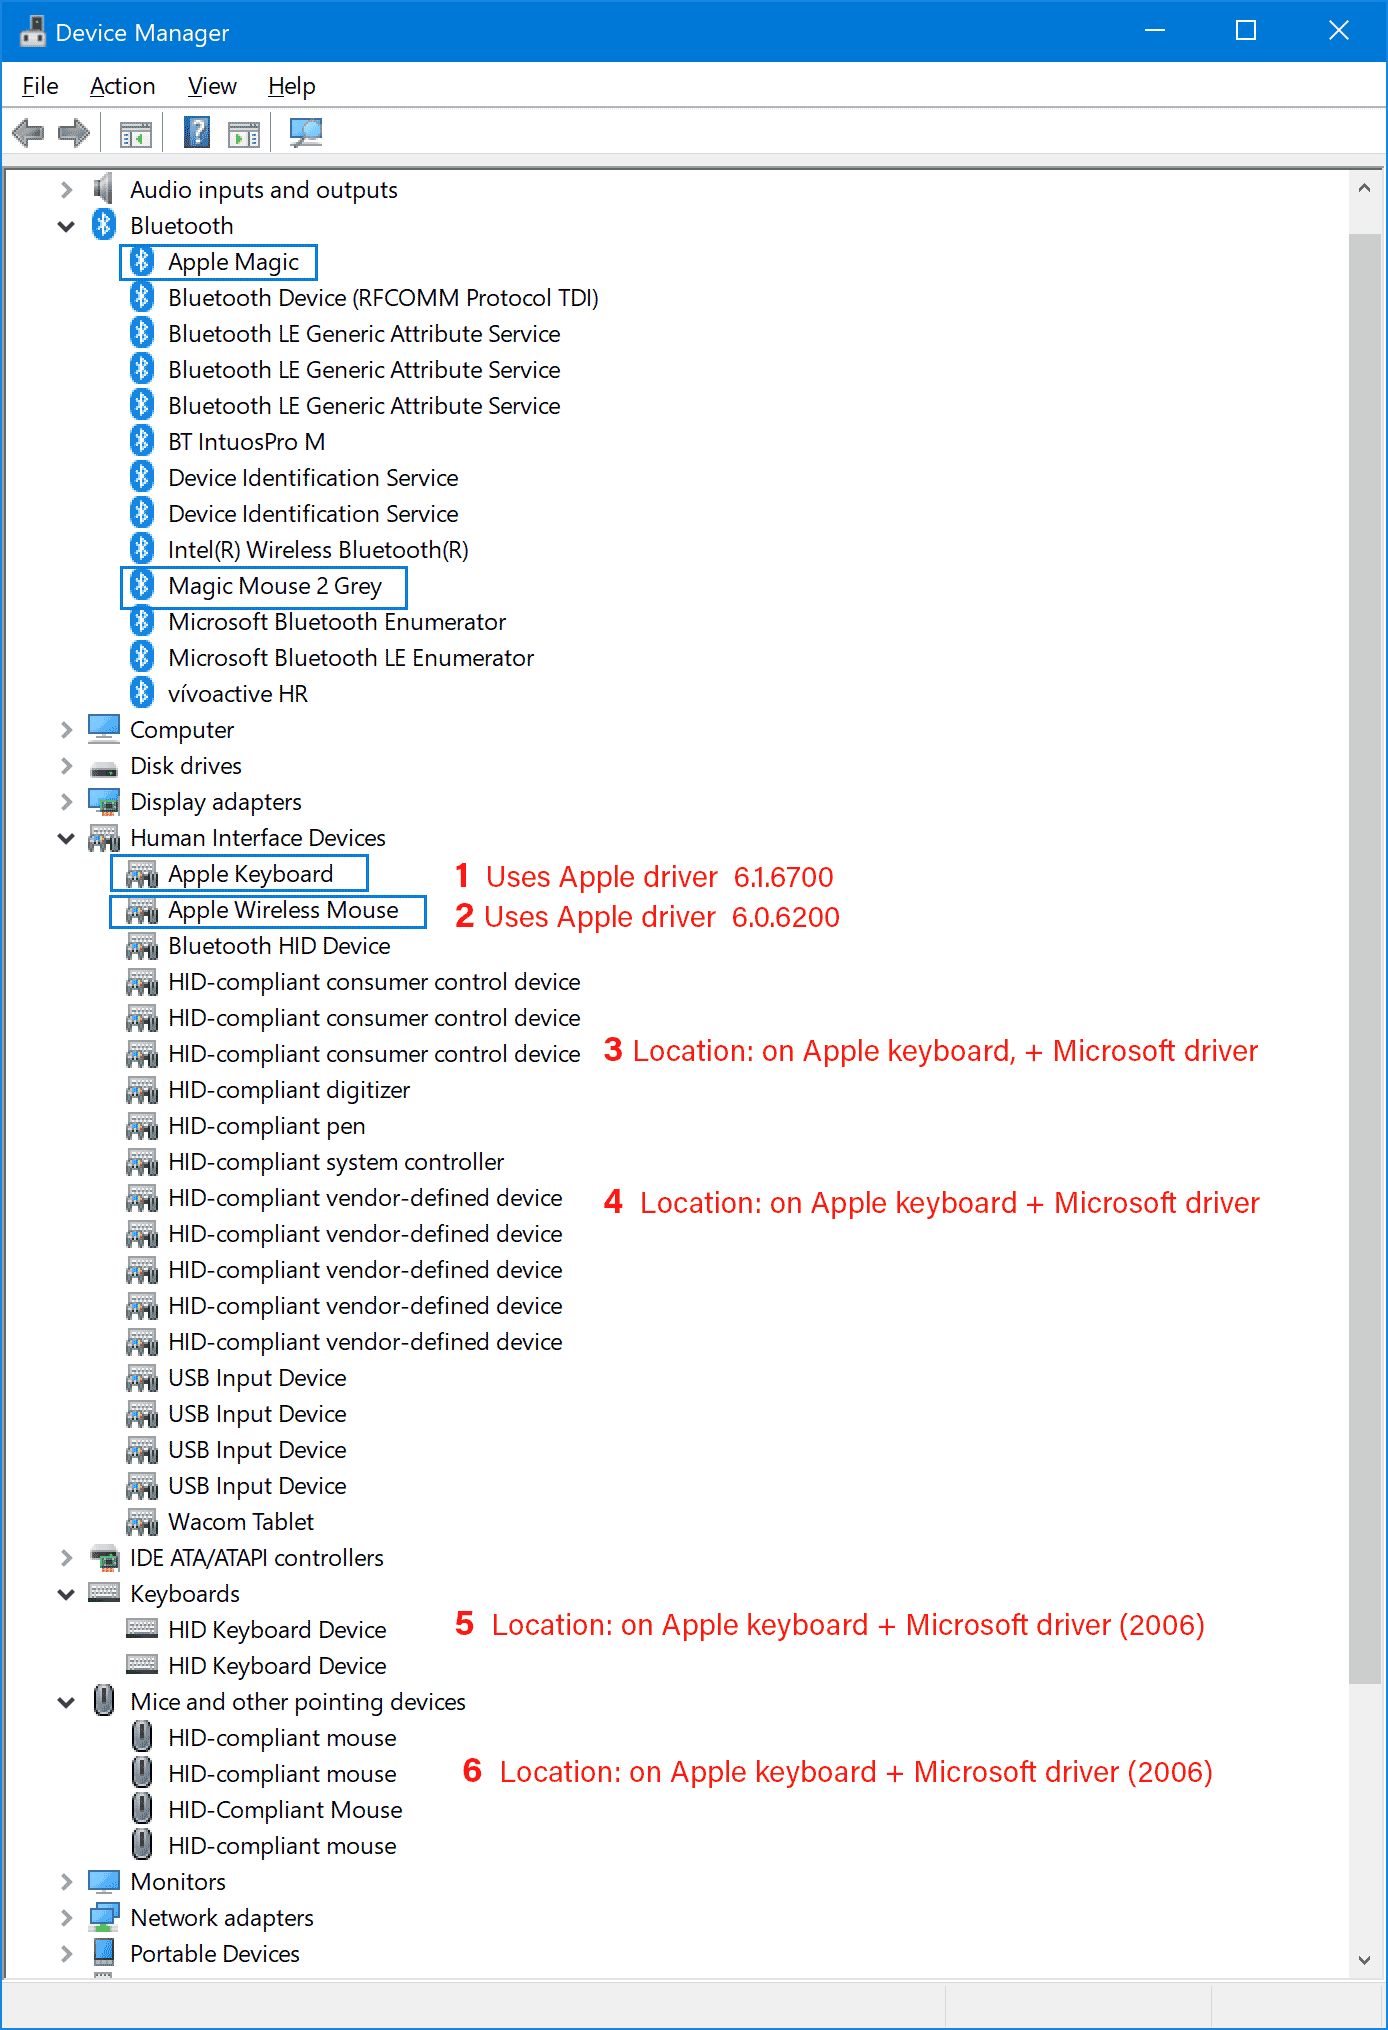
Task: Open the View menu
Action: click(x=212, y=86)
